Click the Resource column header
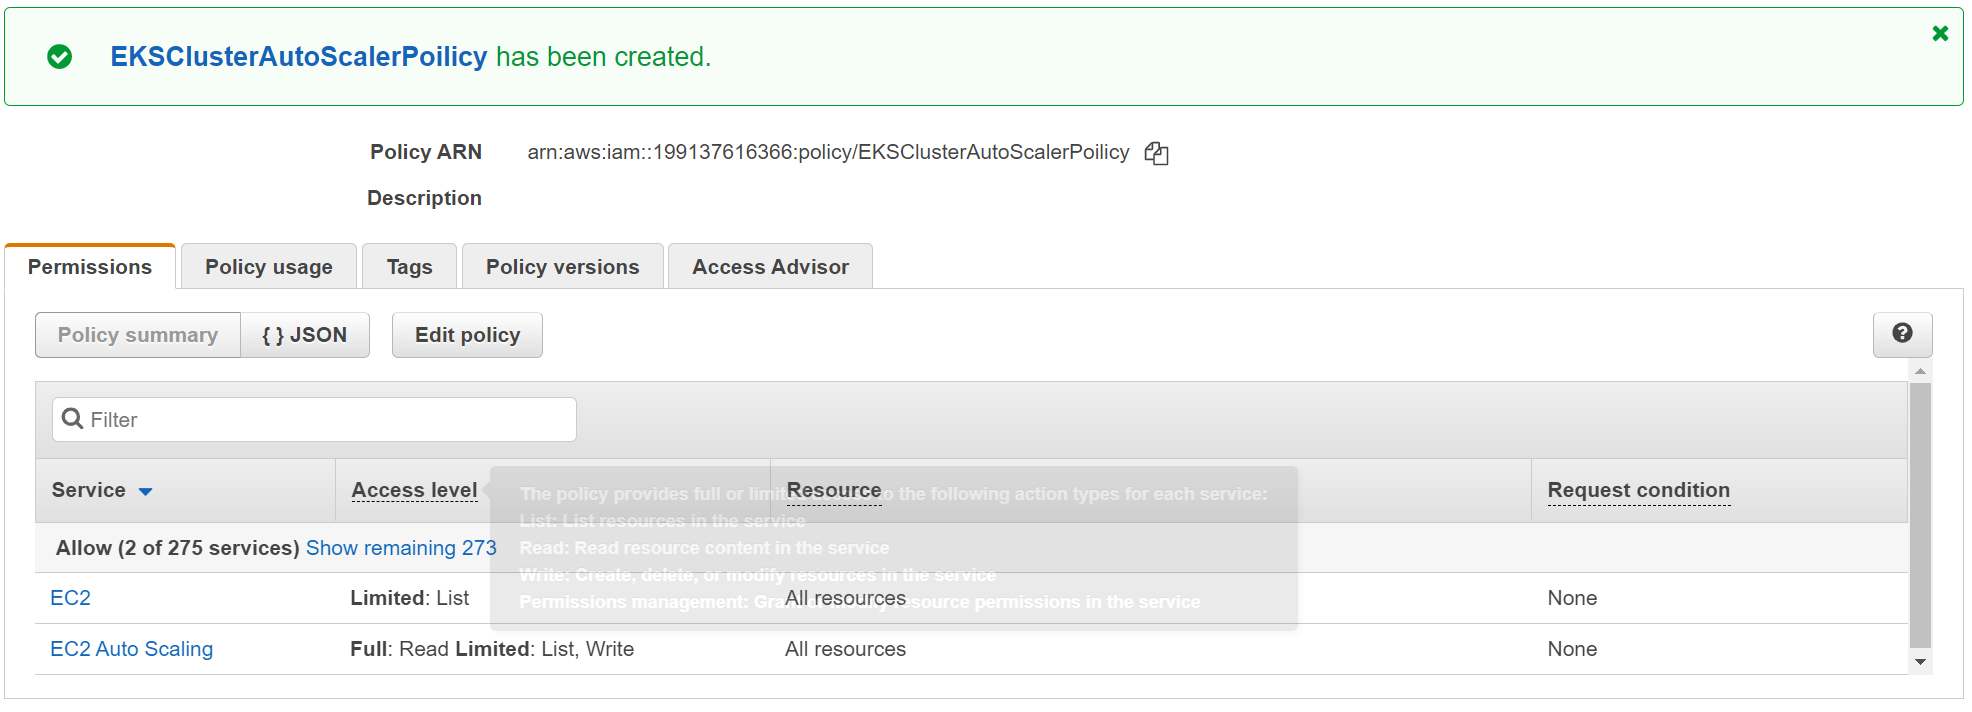Screen dimensions: 1972x712 pos(834,490)
